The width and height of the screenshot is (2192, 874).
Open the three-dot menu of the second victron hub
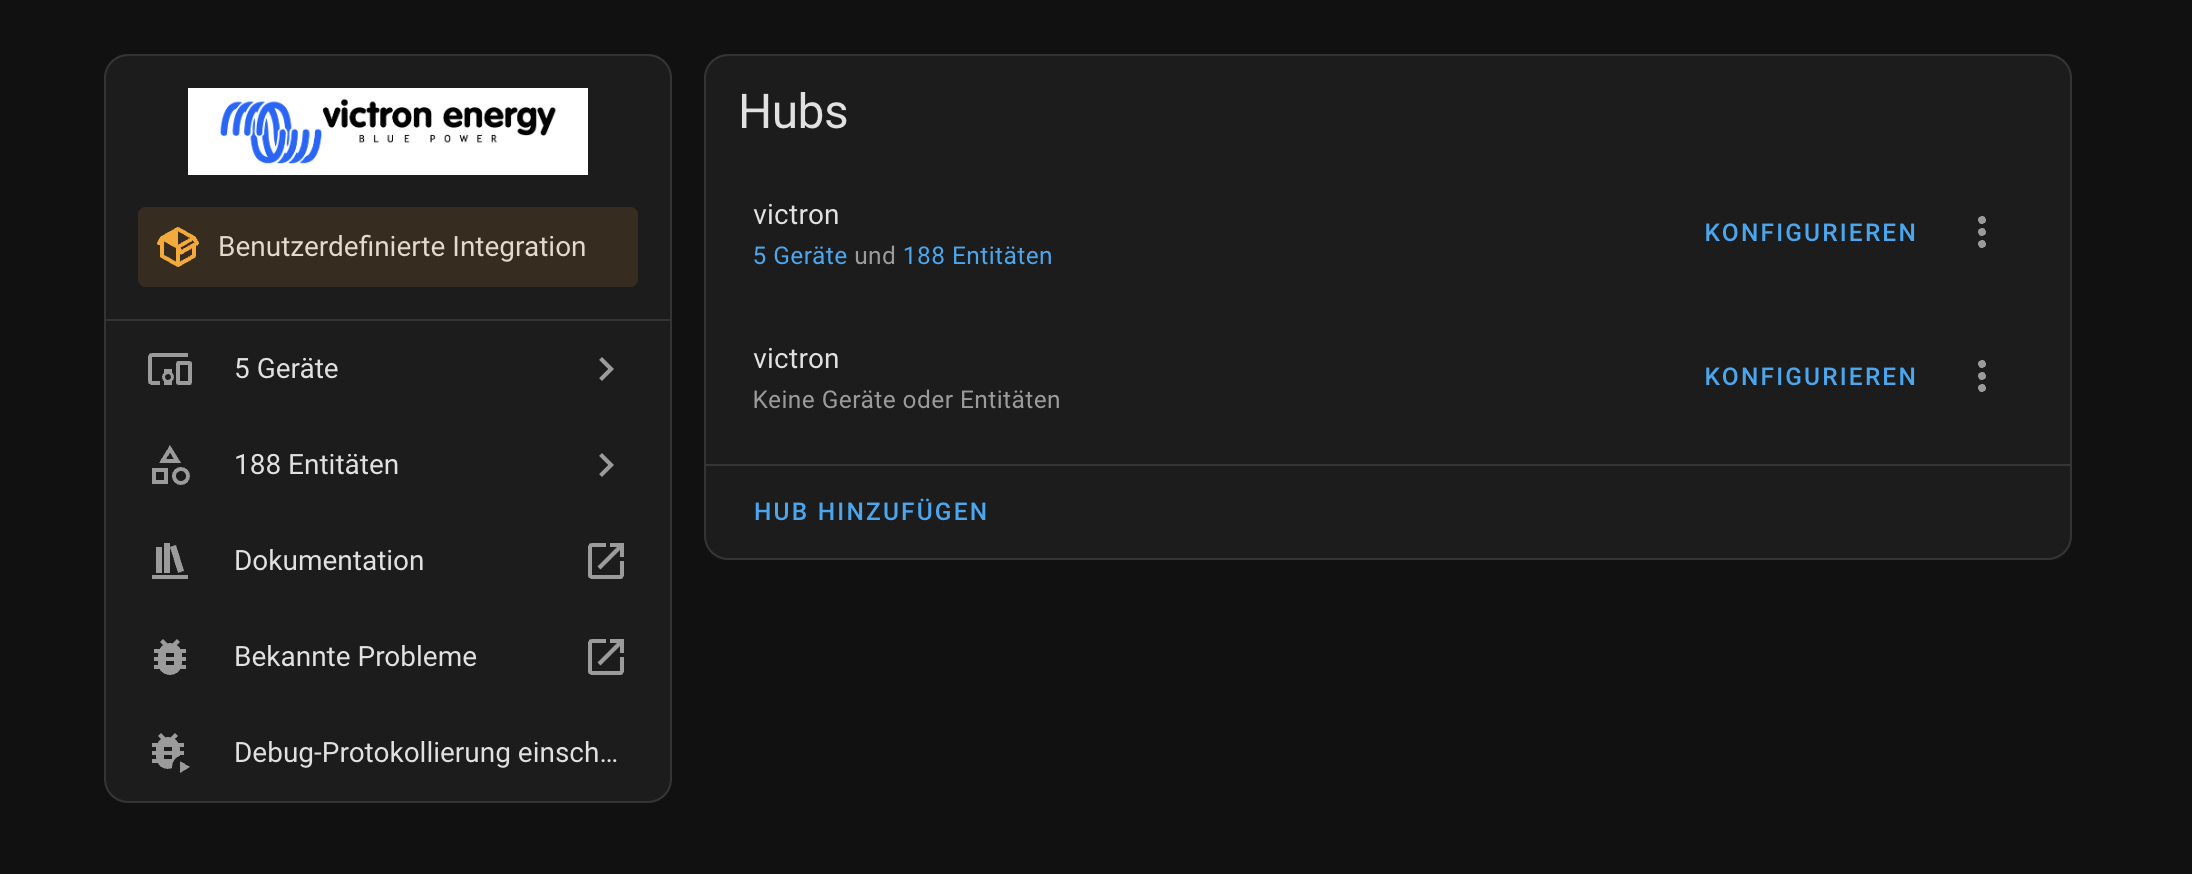click(x=1981, y=376)
